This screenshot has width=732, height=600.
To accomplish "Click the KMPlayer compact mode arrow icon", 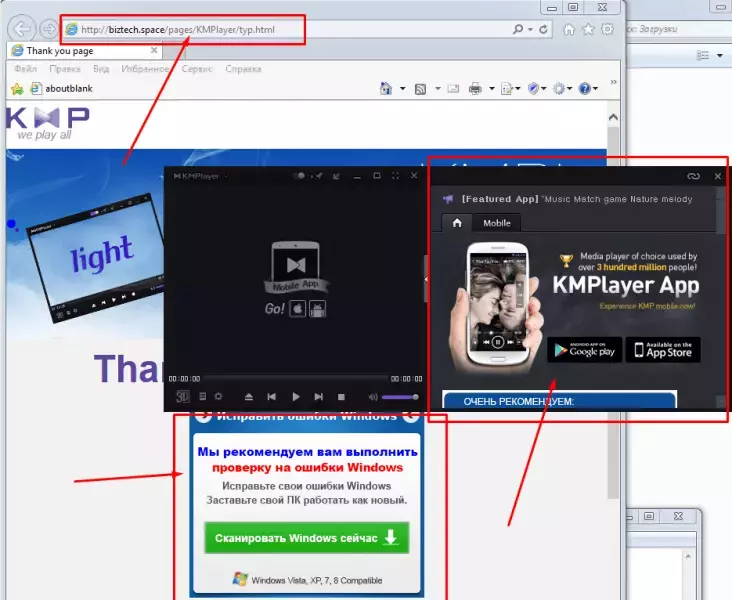I will (x=336, y=176).
